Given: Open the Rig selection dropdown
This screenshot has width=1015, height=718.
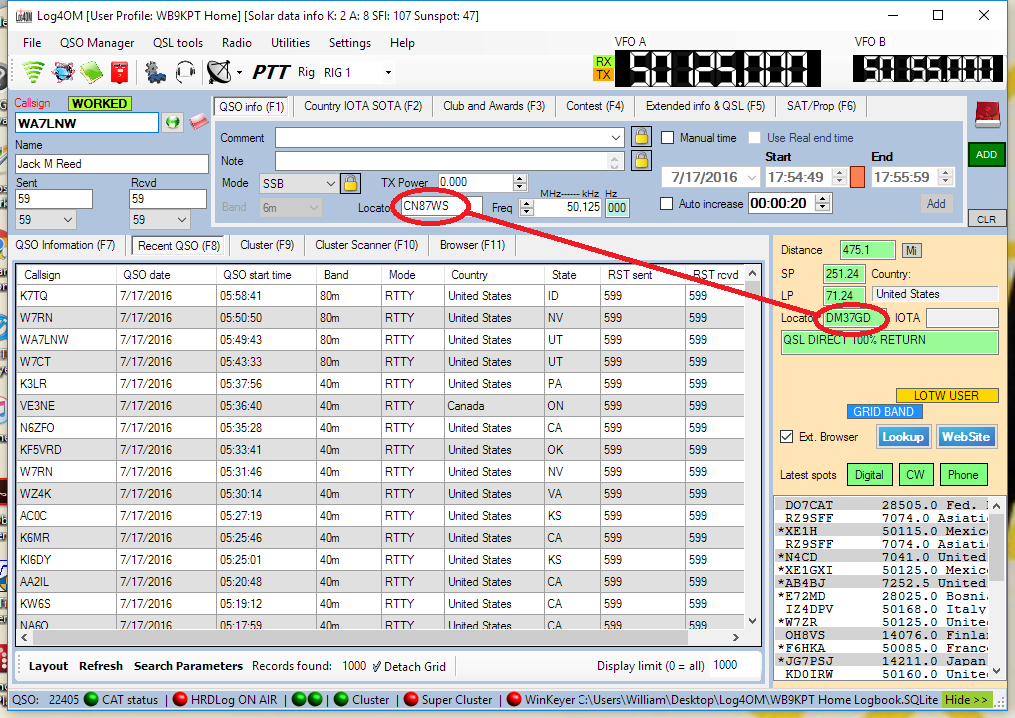Looking at the screenshot, I should [388, 73].
